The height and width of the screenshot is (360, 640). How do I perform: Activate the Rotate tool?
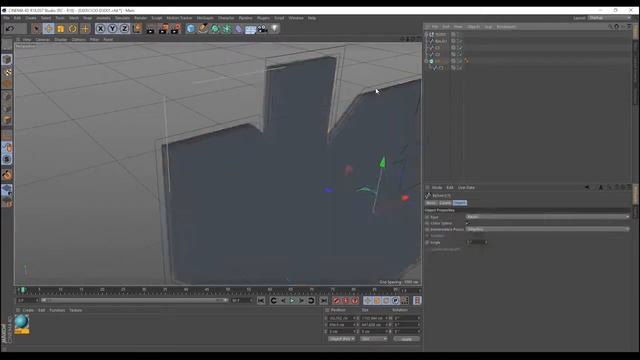73,29
